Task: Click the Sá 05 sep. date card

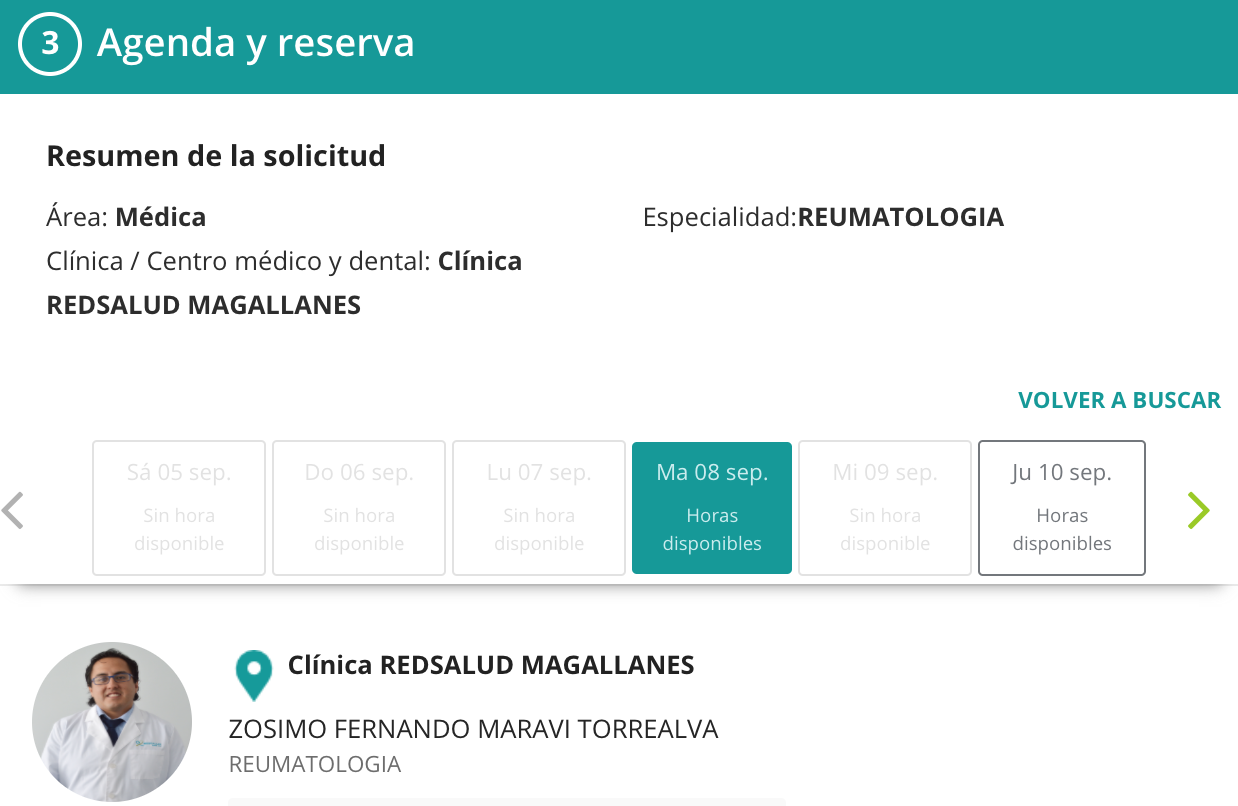Action: pyautogui.click(x=179, y=508)
